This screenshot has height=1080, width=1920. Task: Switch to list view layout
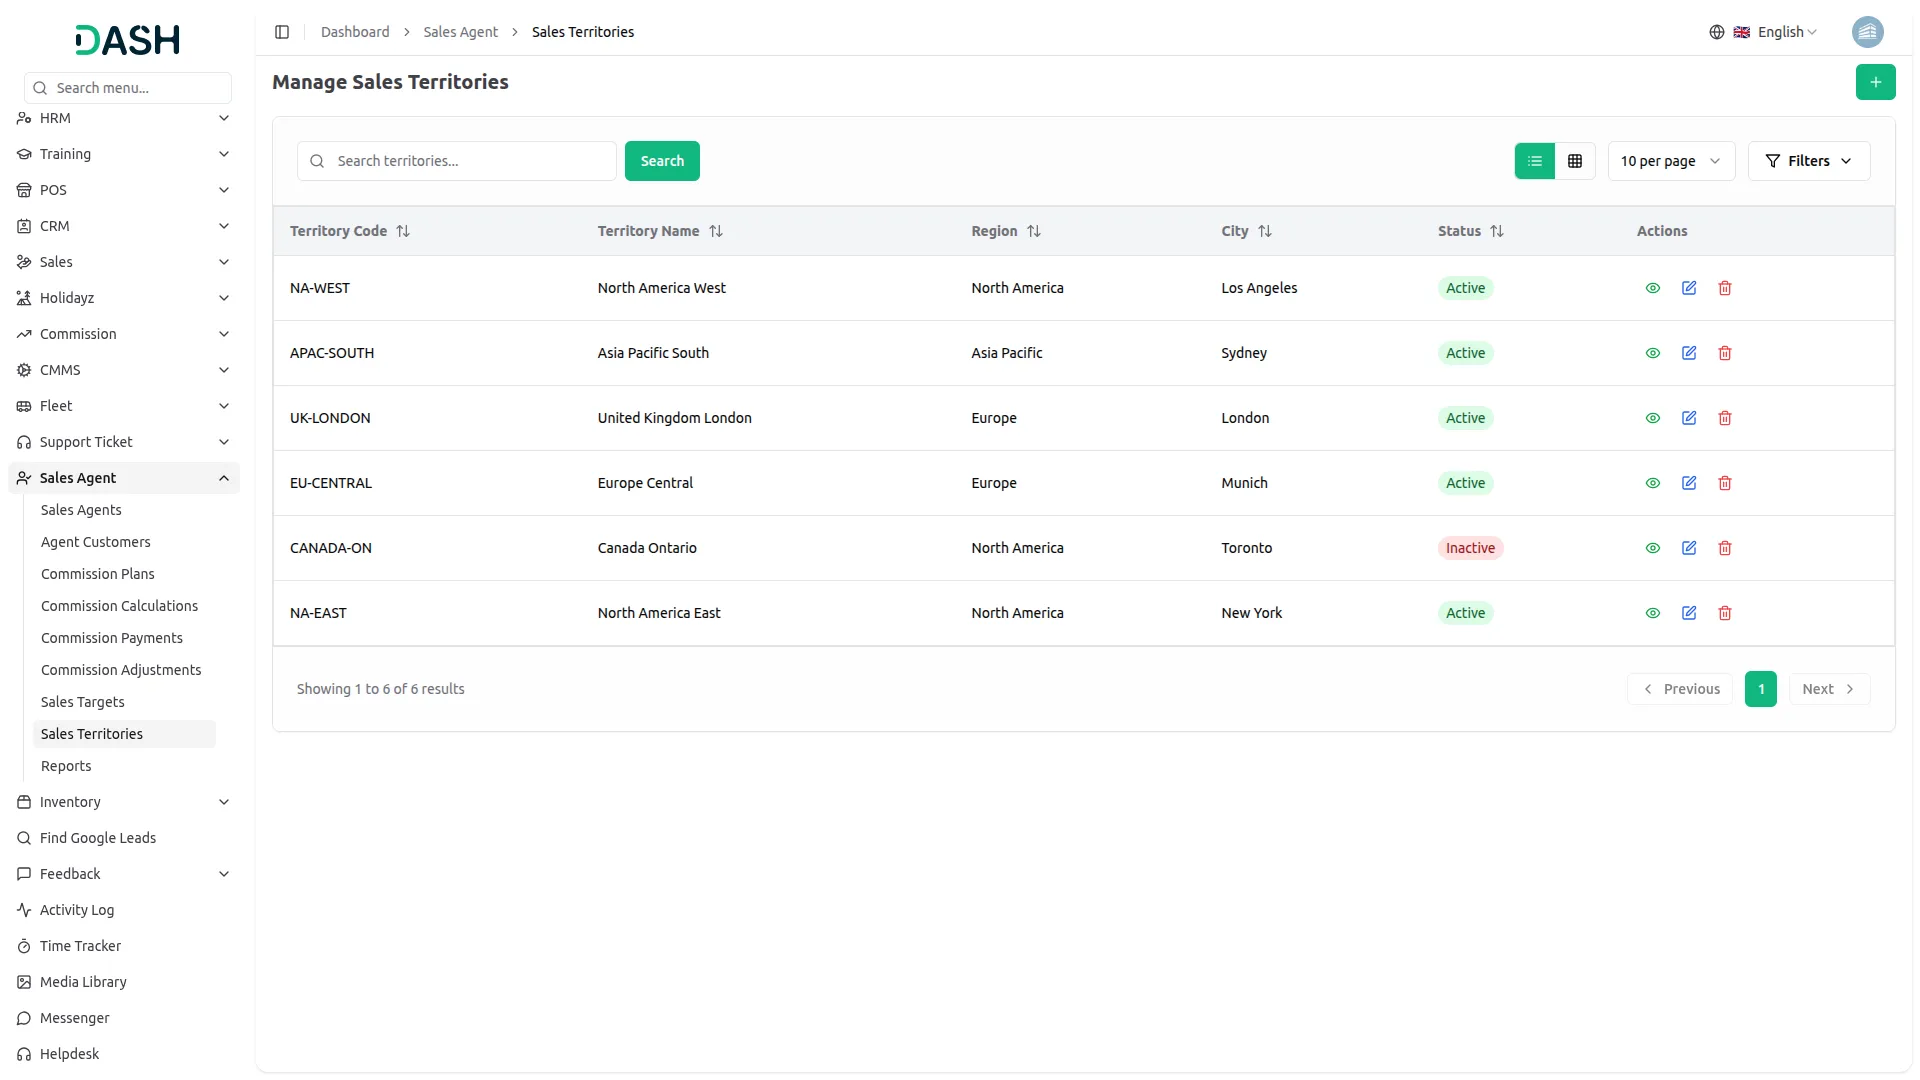pos(1535,161)
